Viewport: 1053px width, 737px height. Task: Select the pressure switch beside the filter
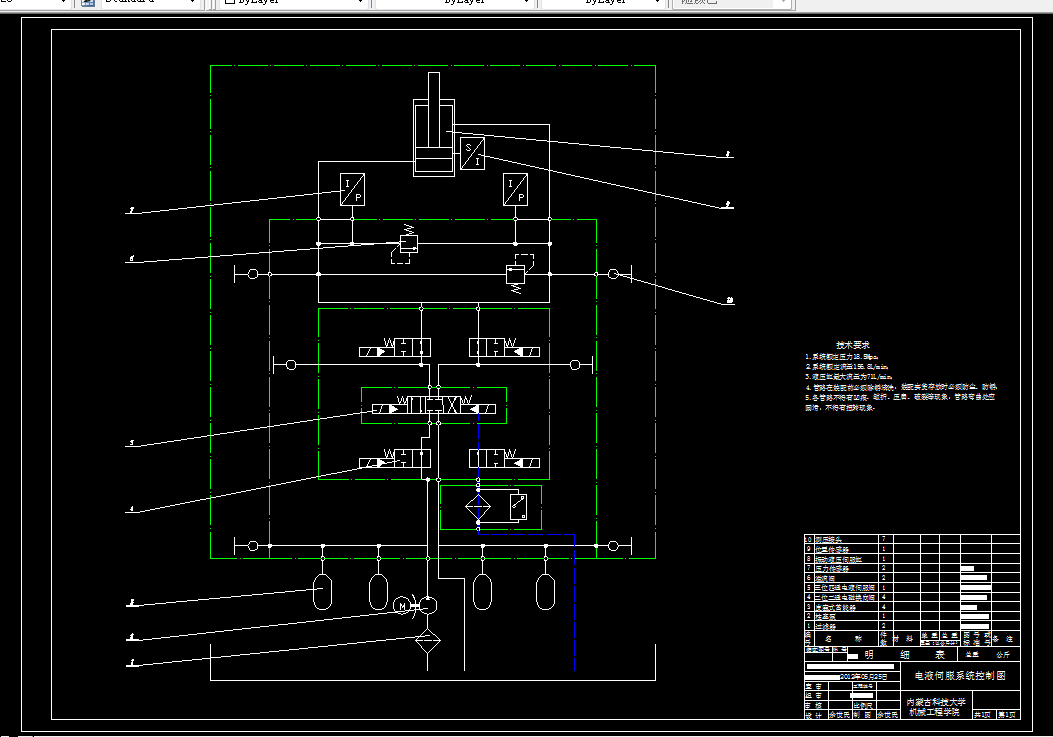coord(518,507)
